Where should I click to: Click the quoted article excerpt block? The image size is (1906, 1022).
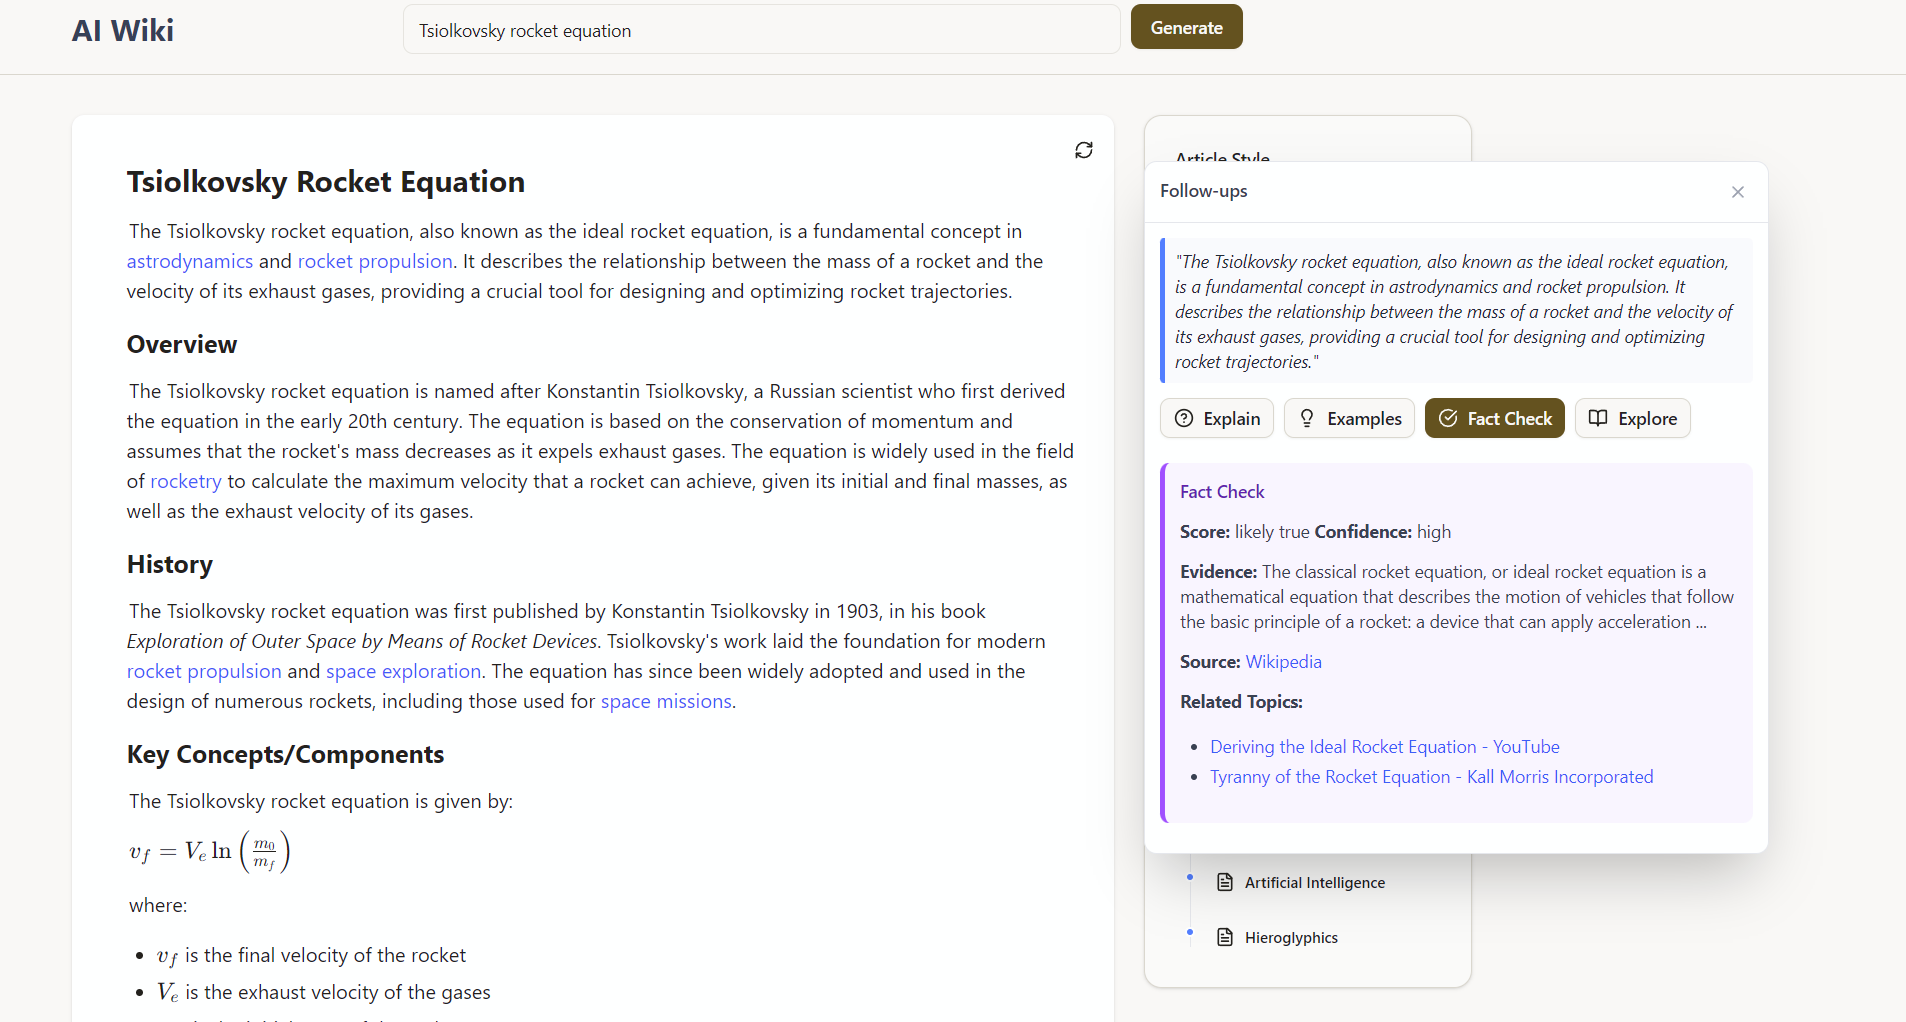pos(1456,311)
